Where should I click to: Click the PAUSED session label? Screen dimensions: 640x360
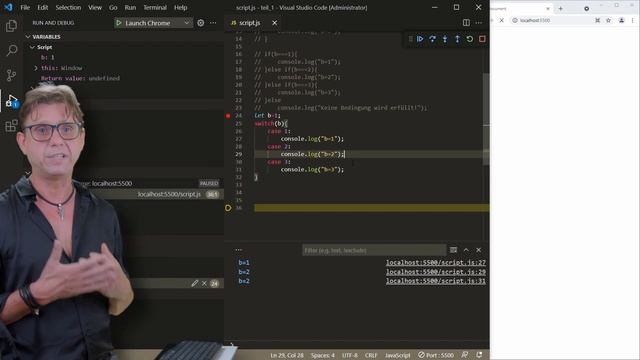point(209,183)
